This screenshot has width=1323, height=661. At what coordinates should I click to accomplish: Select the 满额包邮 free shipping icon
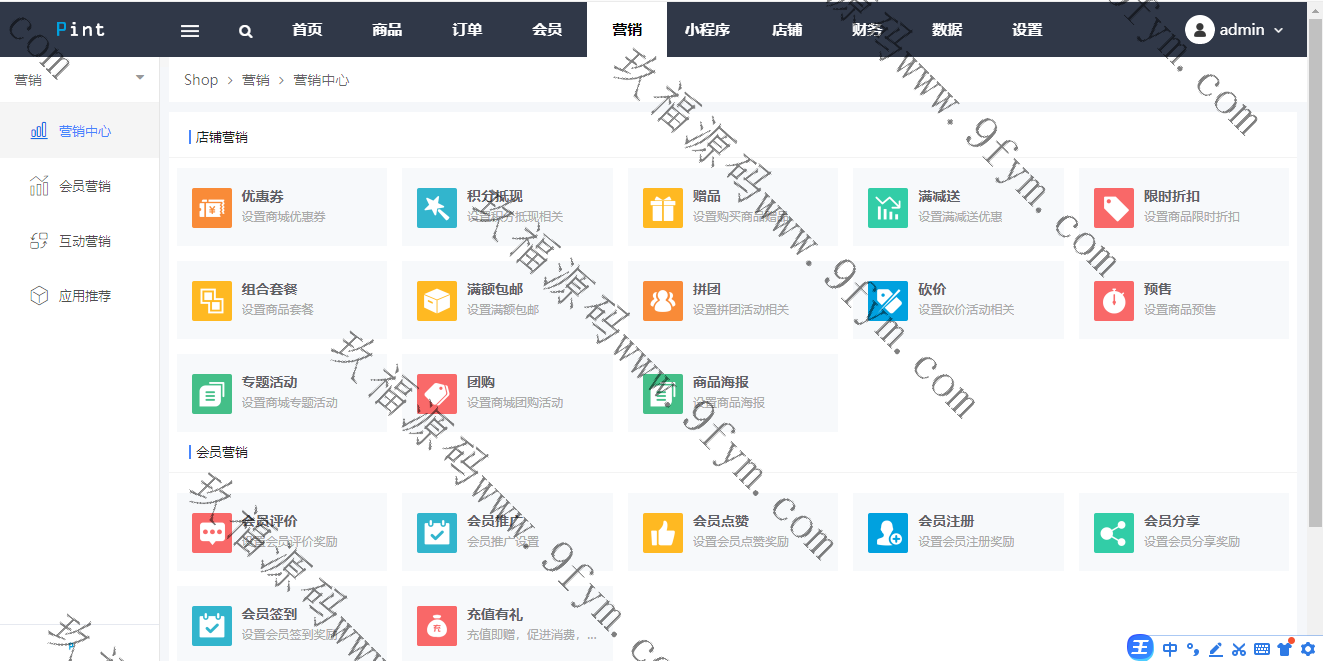pos(437,301)
